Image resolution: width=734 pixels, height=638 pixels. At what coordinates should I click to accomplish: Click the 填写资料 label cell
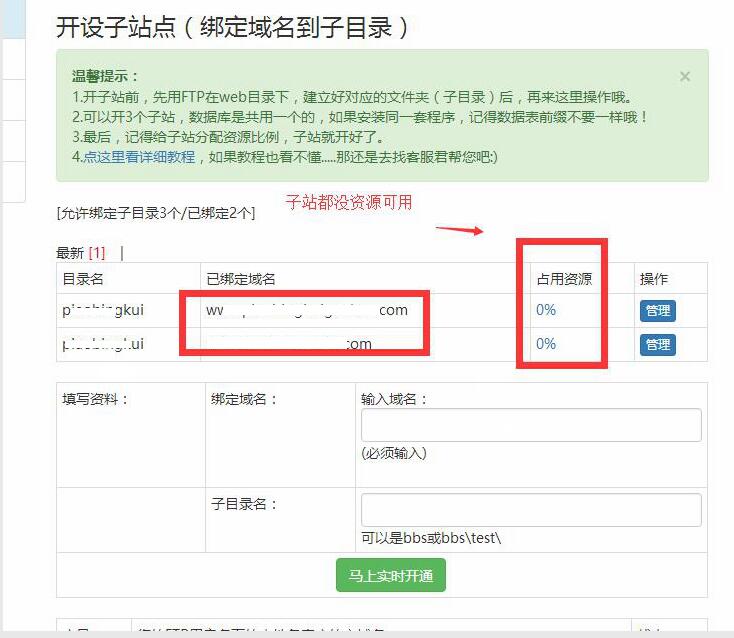pos(95,399)
